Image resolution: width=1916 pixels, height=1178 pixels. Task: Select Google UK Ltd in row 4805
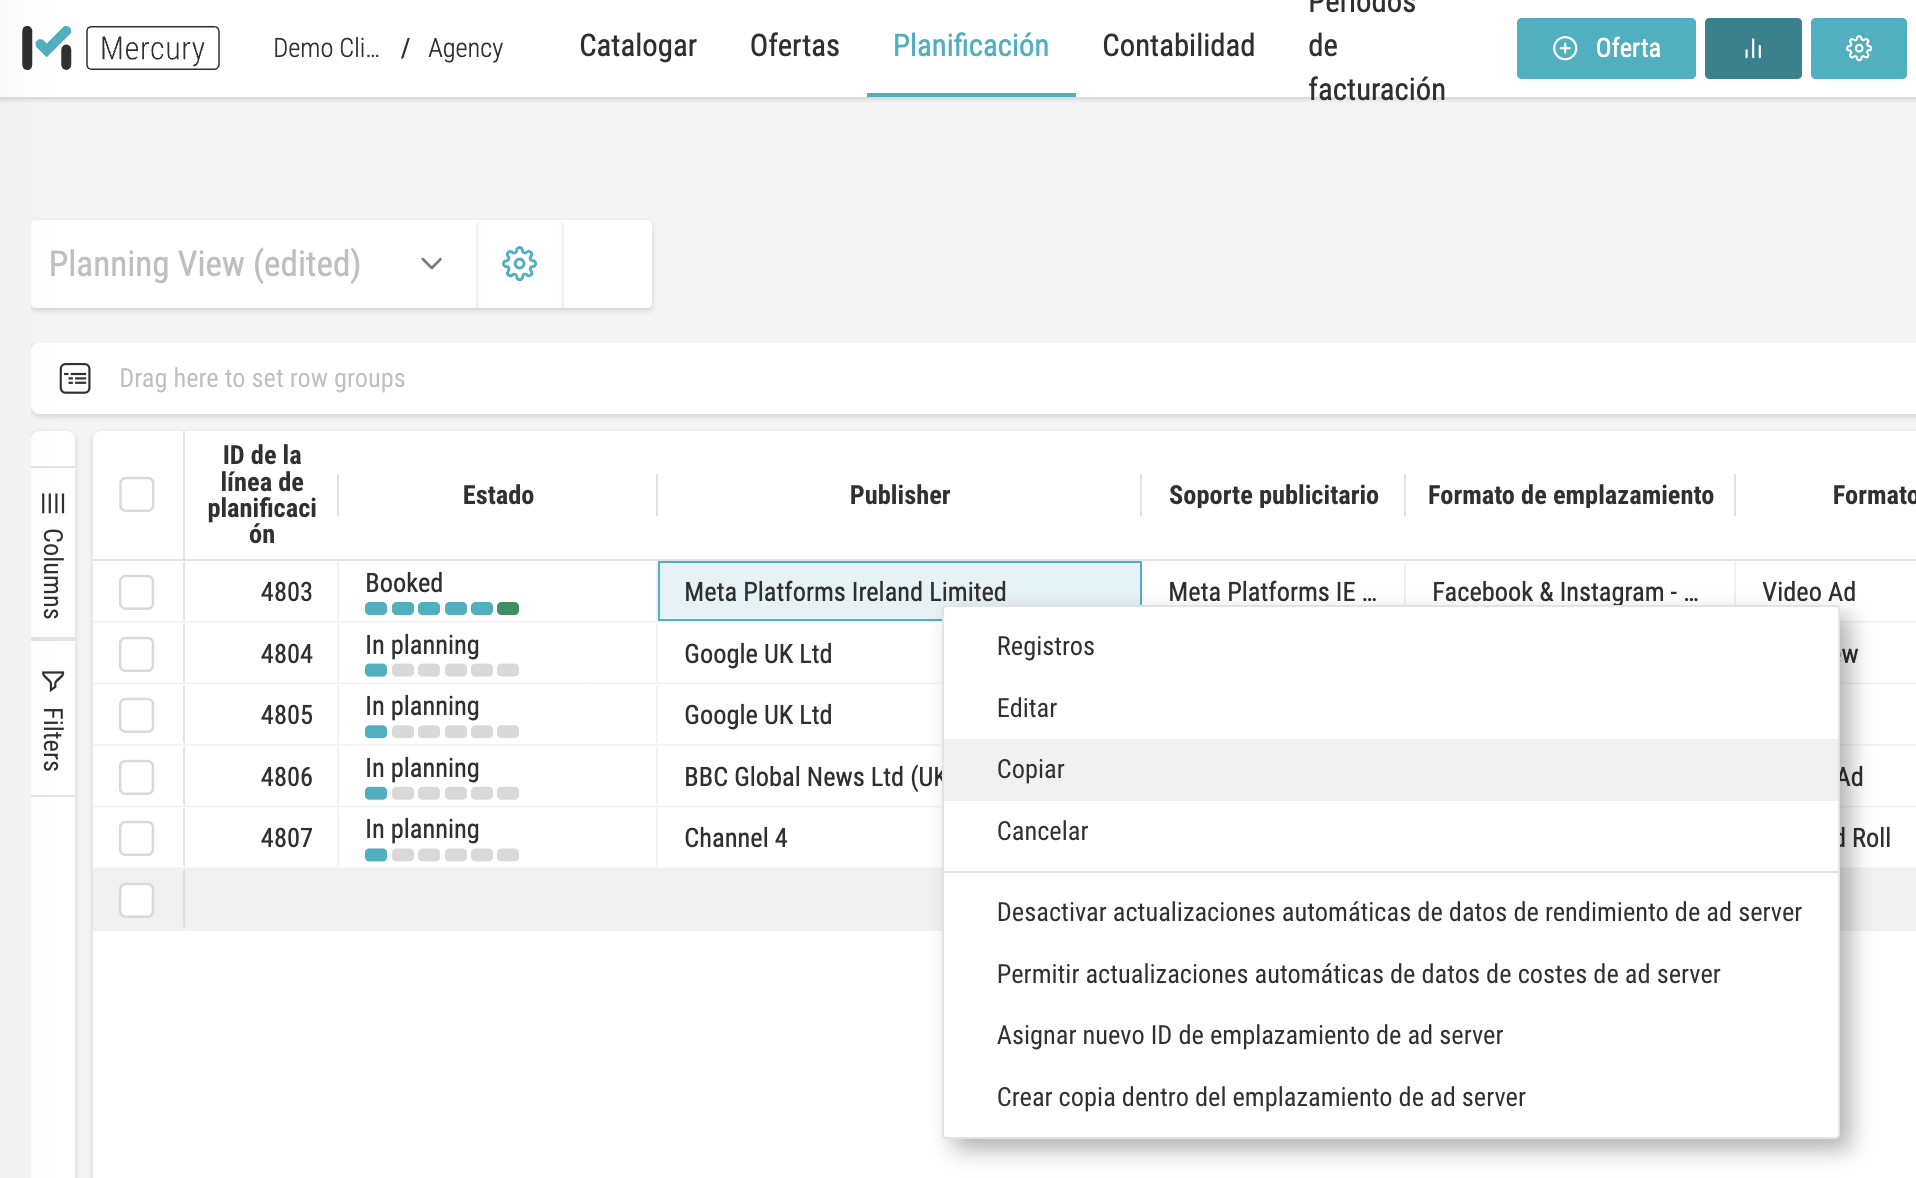[758, 715]
